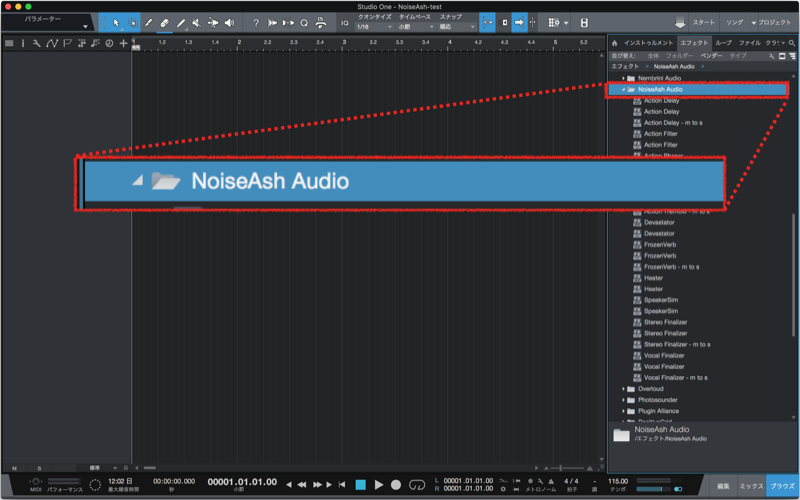Open the question mark help tool

click(x=256, y=23)
